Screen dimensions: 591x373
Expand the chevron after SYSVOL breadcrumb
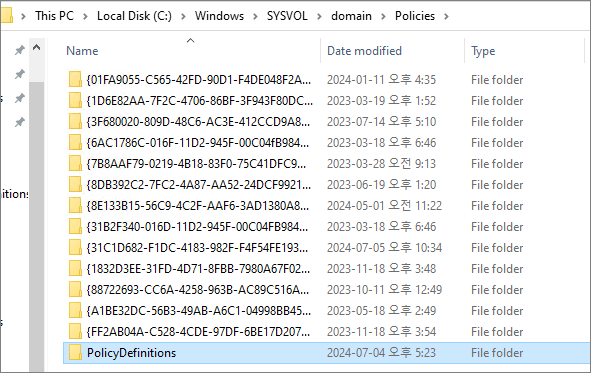point(319,16)
